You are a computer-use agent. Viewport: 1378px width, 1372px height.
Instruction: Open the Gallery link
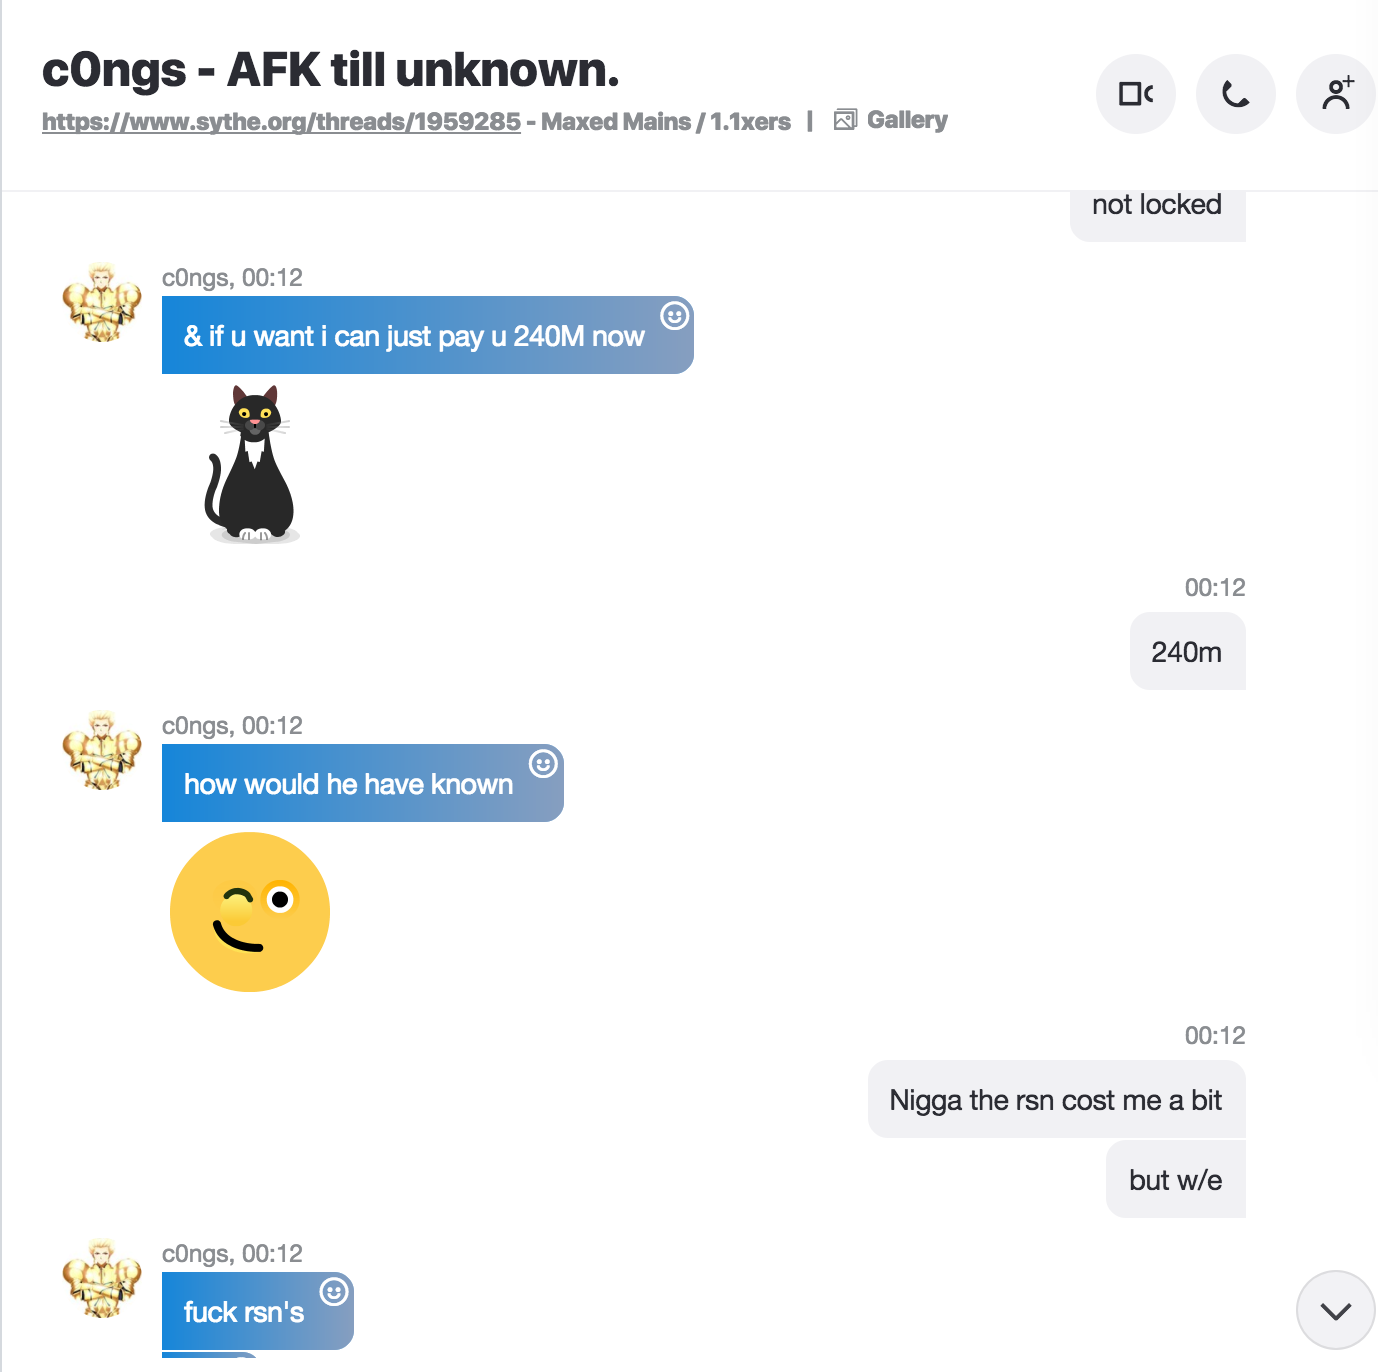907,120
